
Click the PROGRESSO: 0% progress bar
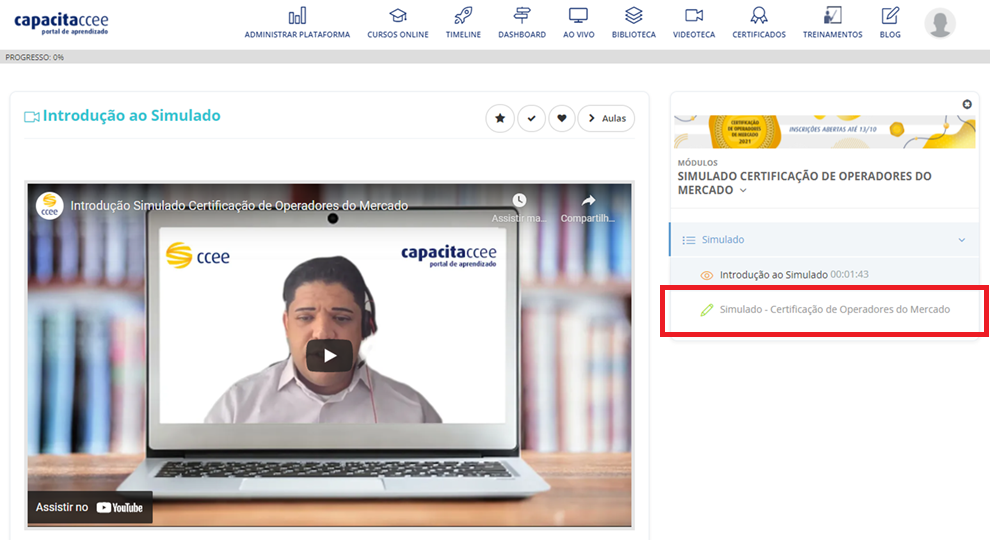click(495, 57)
